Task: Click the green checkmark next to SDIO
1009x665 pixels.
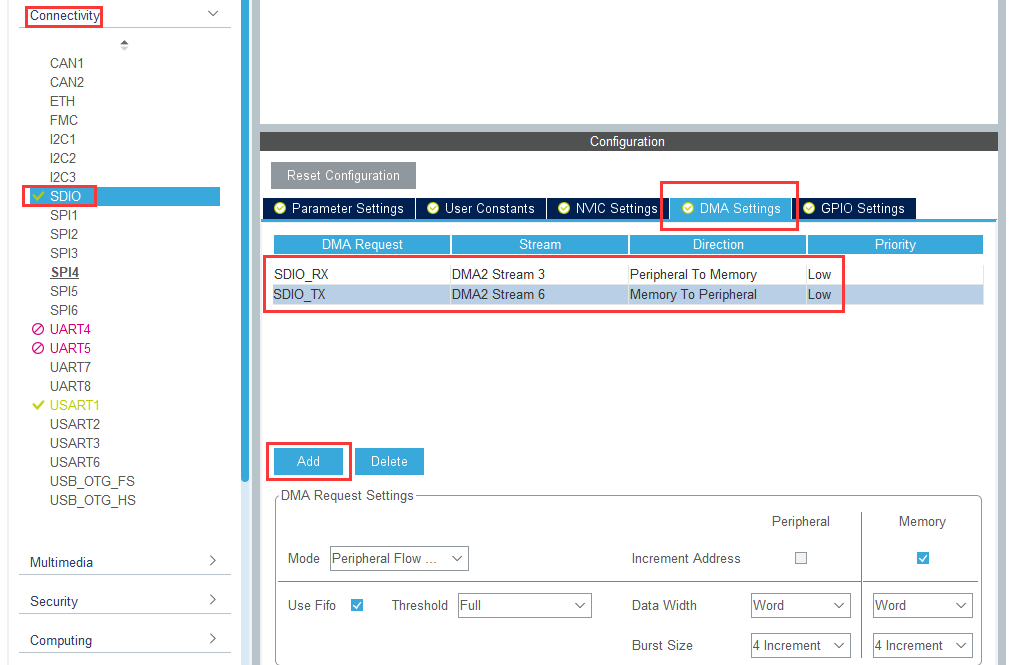Action: click(x=38, y=196)
